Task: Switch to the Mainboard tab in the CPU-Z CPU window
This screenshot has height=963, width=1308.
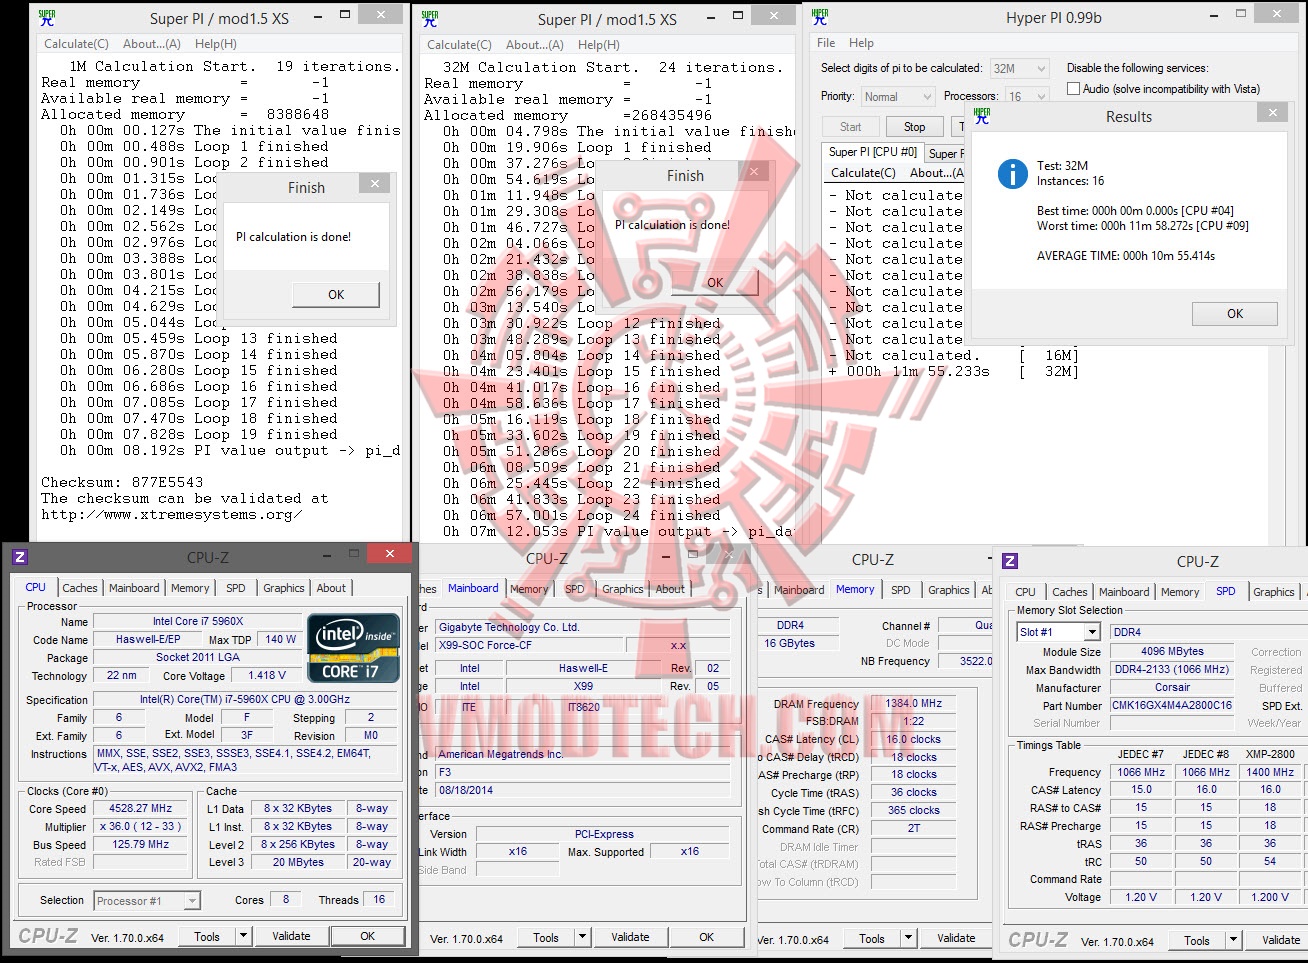Action: [x=134, y=588]
